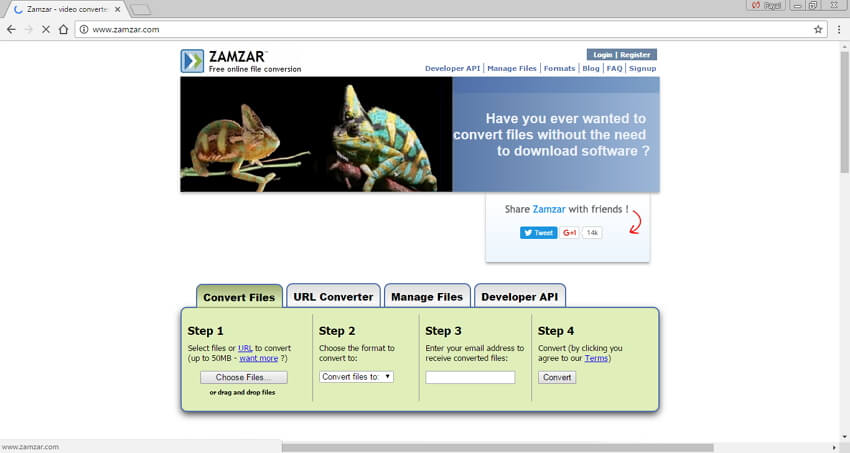Click the 'want more' link
Image resolution: width=850 pixels, height=453 pixels.
[x=259, y=358]
